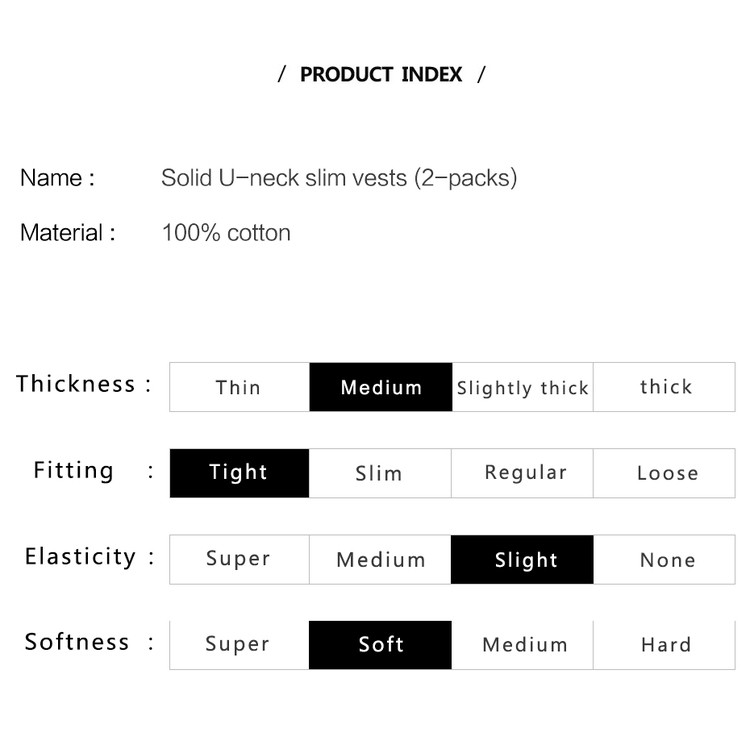Click the Thickness label
Image resolution: width=750 pixels, height=745 pixels.
76,383
